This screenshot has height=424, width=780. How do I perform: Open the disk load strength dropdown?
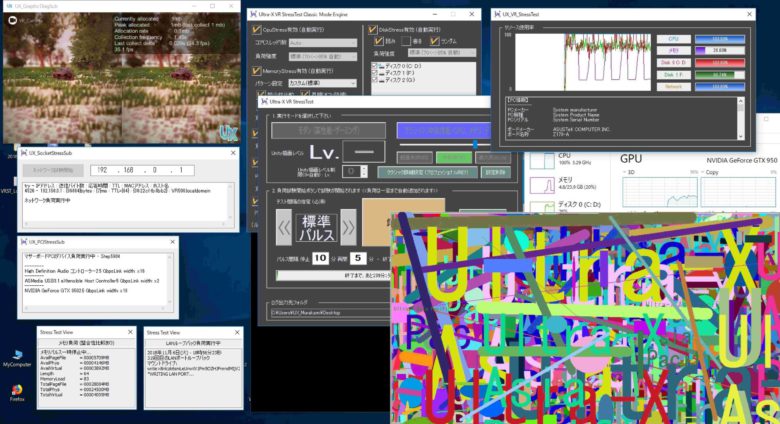tap(442, 52)
